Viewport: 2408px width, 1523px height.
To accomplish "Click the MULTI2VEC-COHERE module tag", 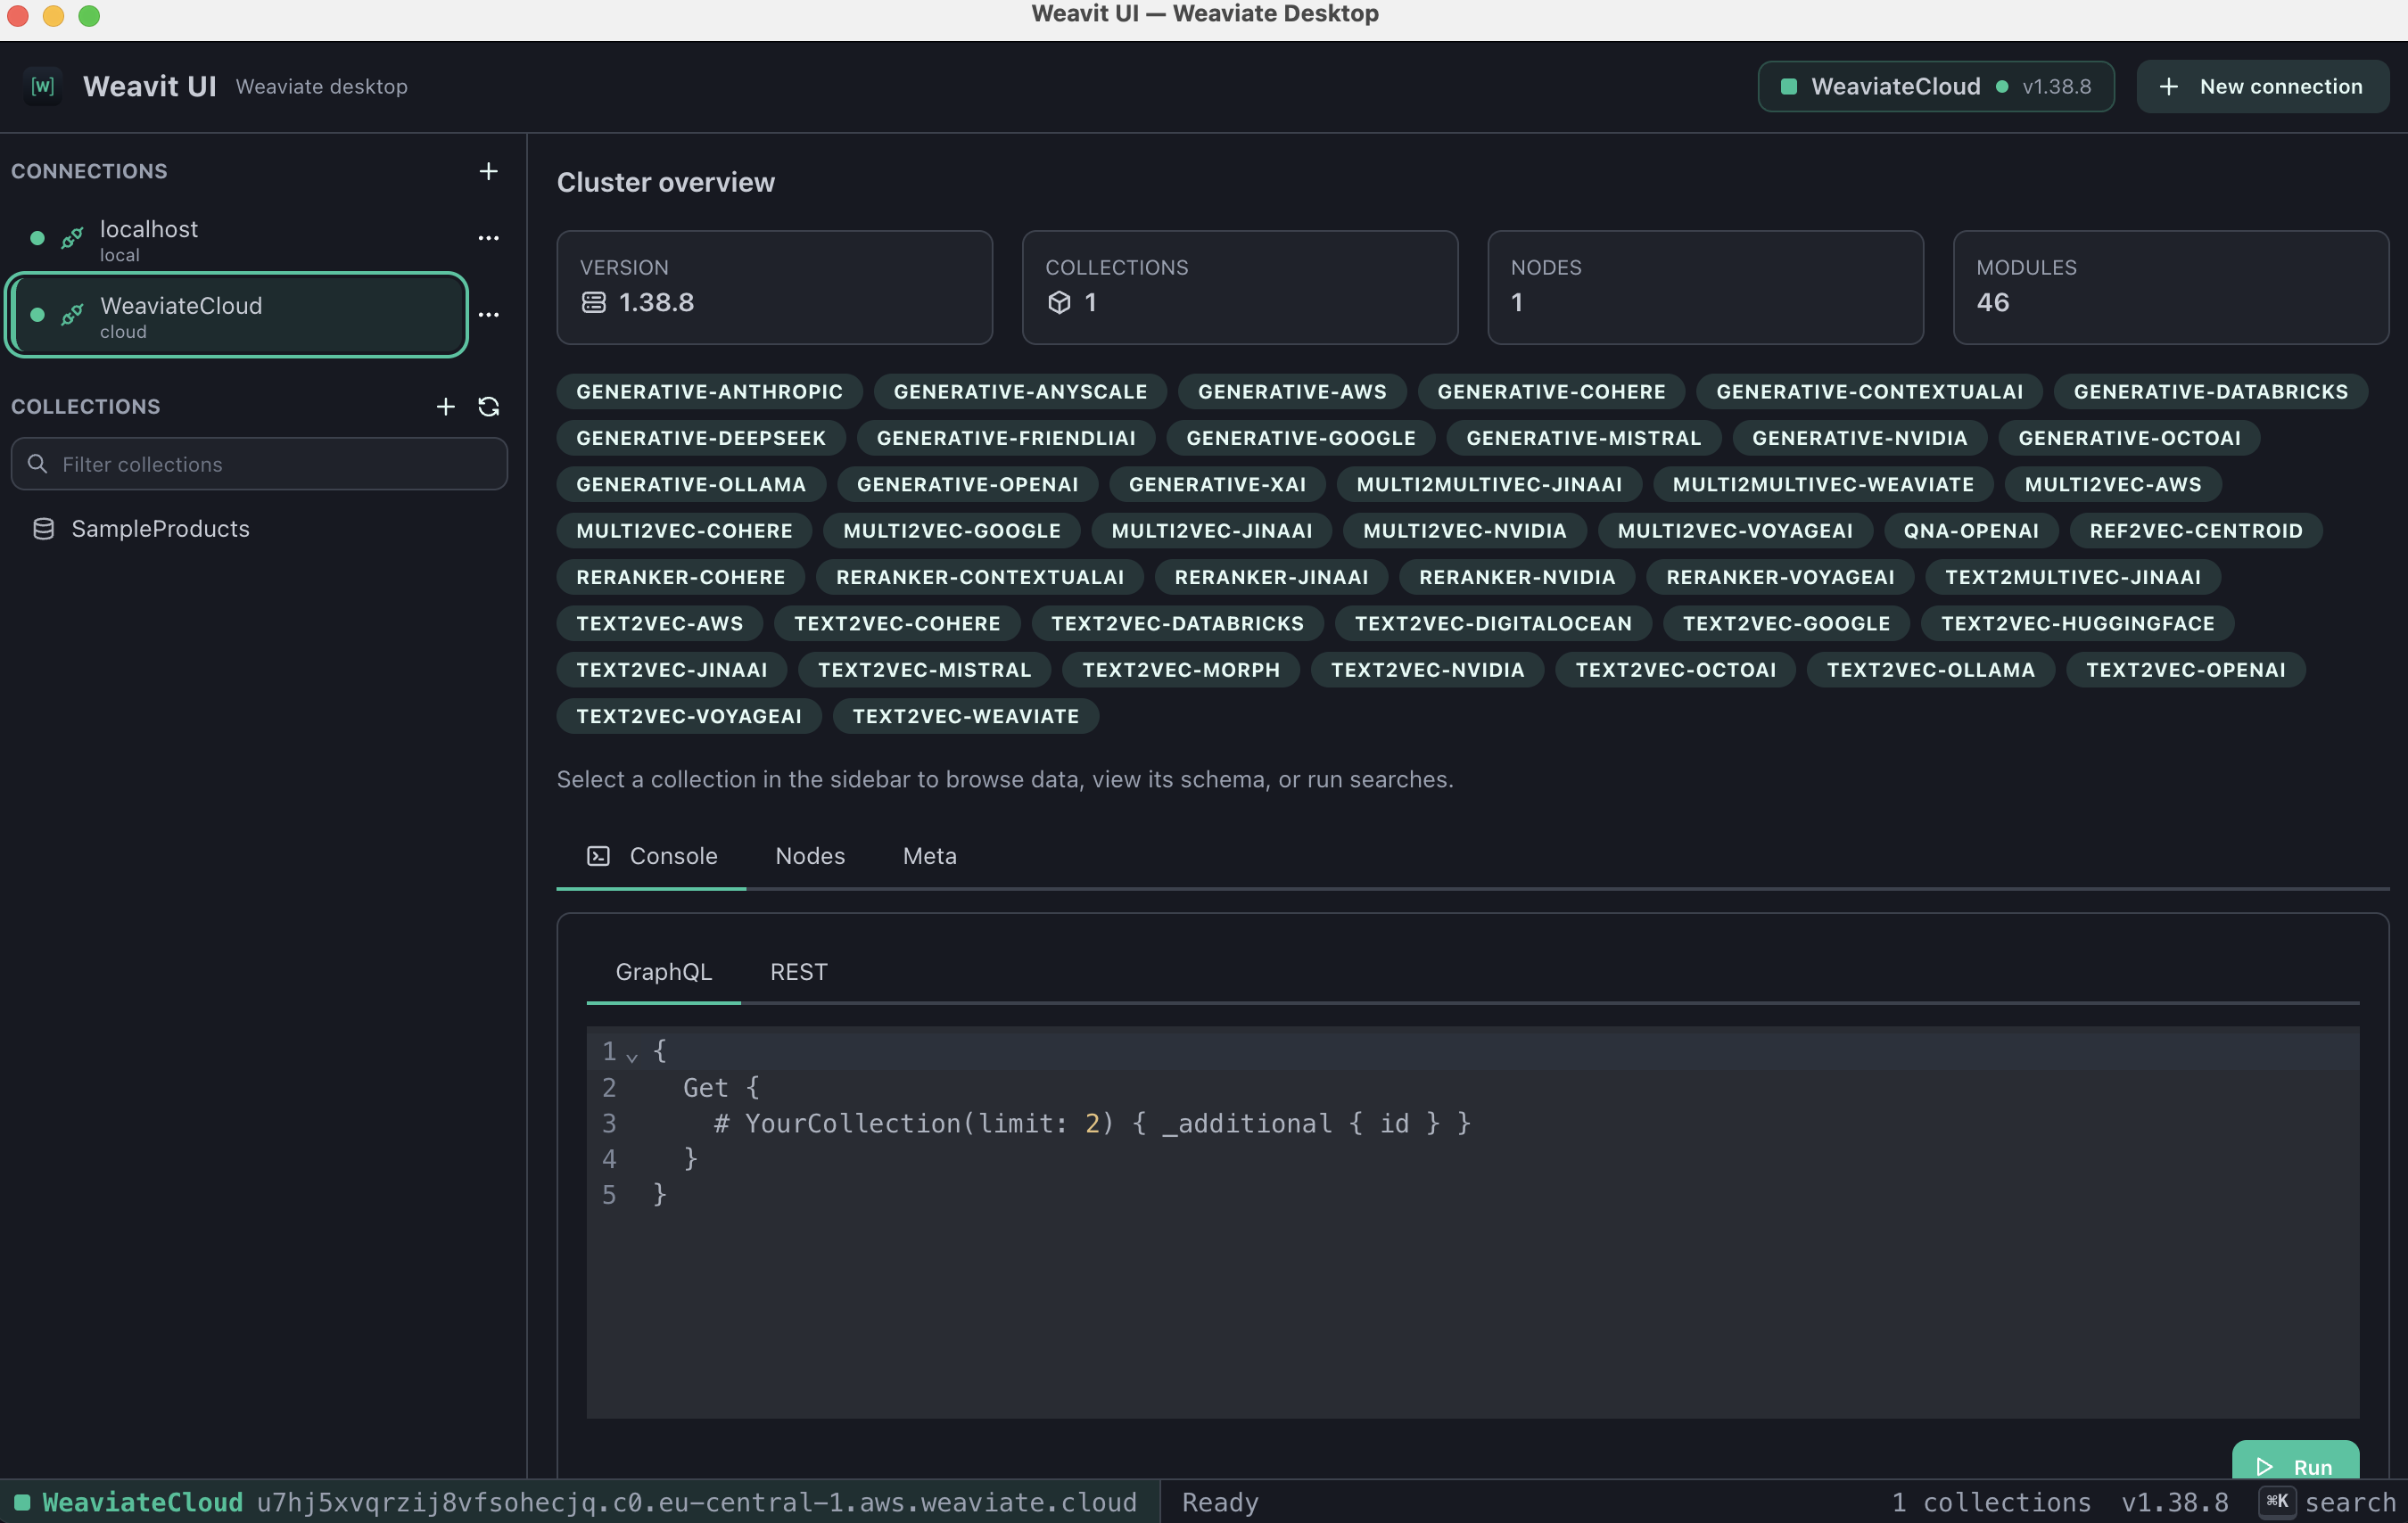I will pyautogui.click(x=684, y=530).
